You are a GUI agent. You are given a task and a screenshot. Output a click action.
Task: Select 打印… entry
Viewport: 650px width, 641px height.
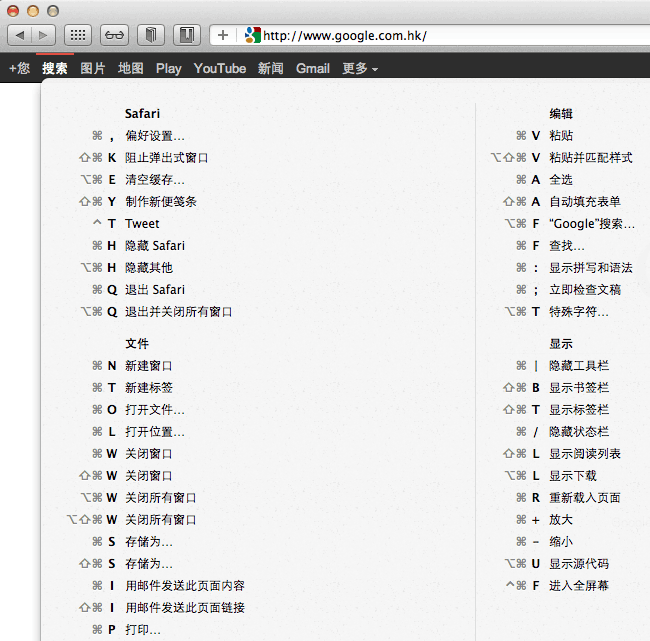(143, 629)
